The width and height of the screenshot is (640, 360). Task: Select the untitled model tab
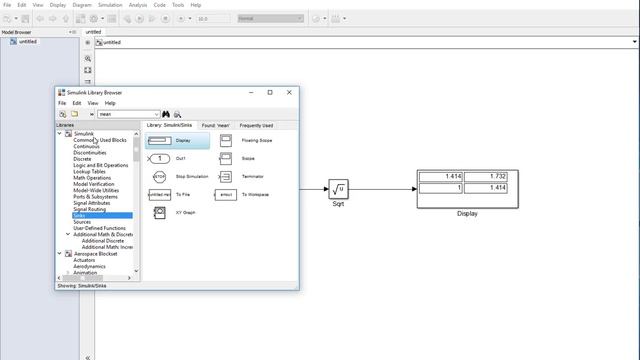tap(93, 32)
